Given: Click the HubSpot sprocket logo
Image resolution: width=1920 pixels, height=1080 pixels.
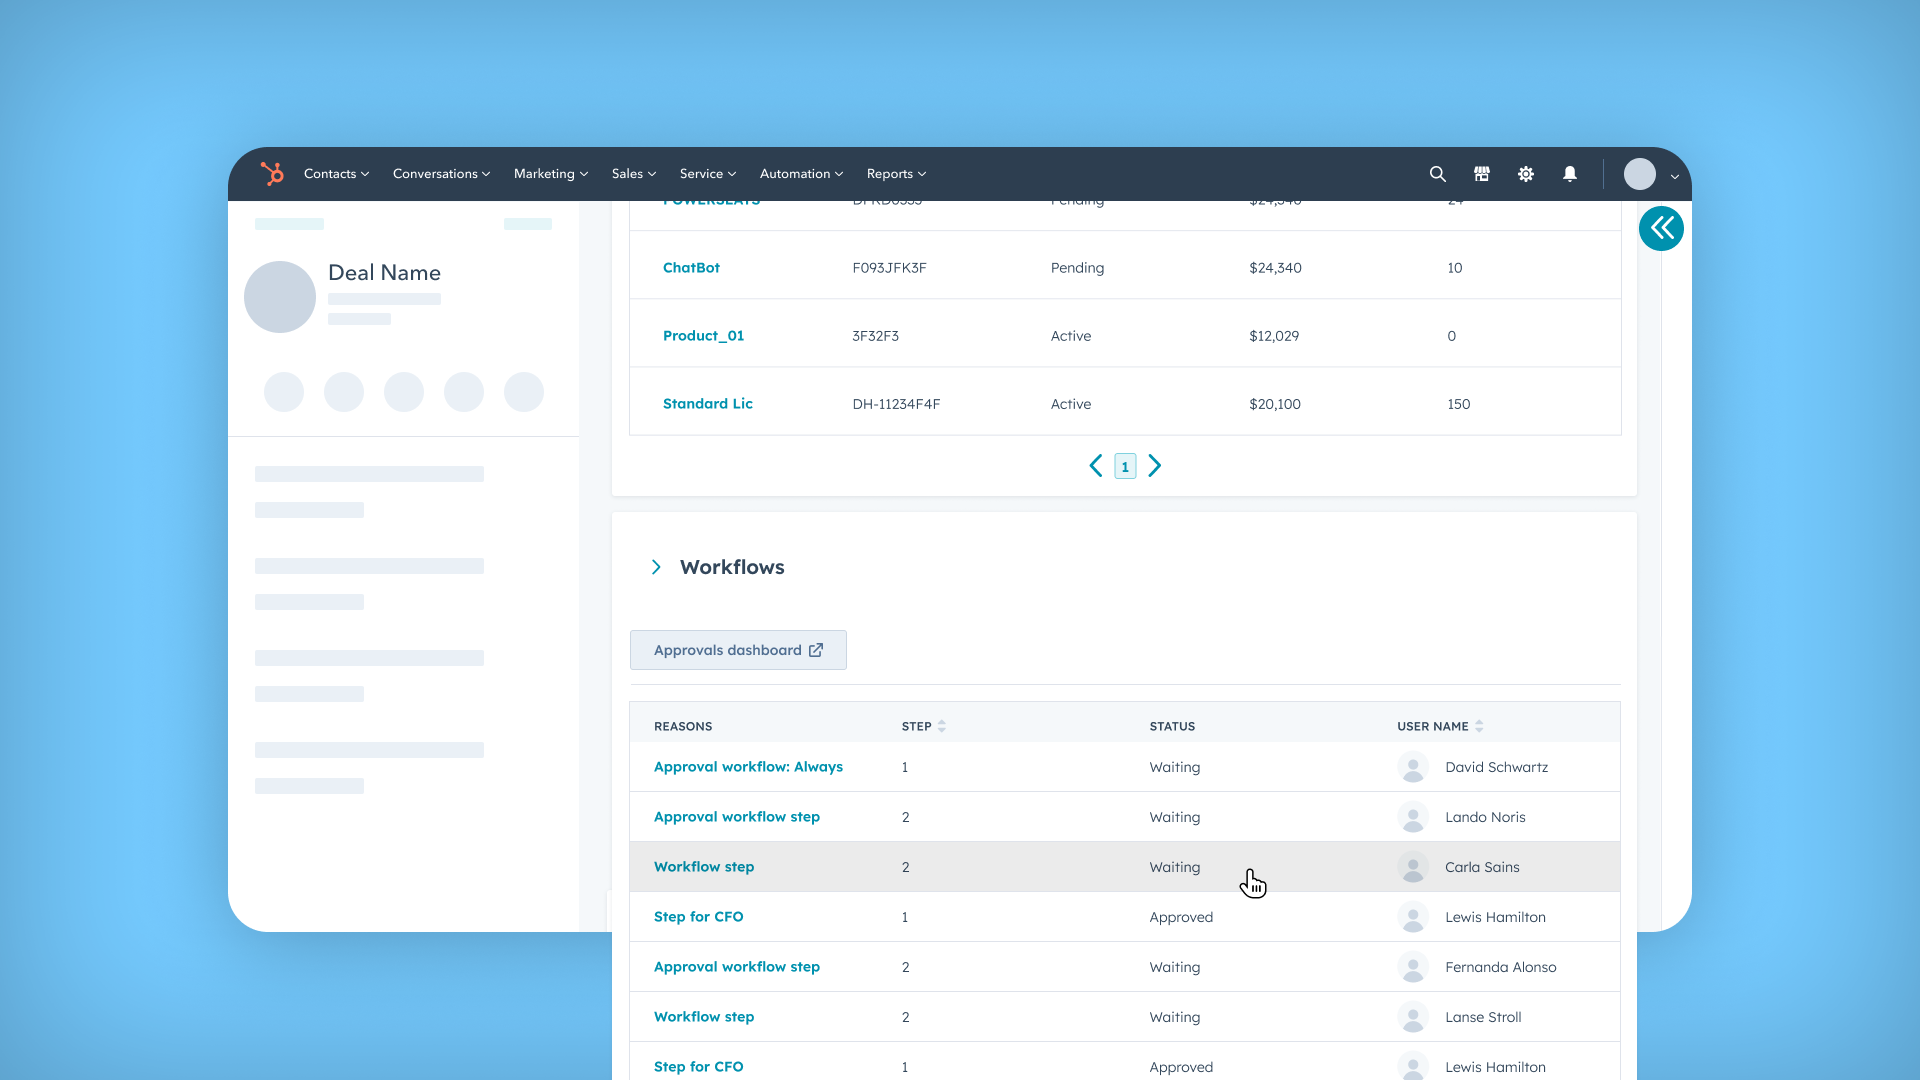Looking at the screenshot, I should pos(272,174).
